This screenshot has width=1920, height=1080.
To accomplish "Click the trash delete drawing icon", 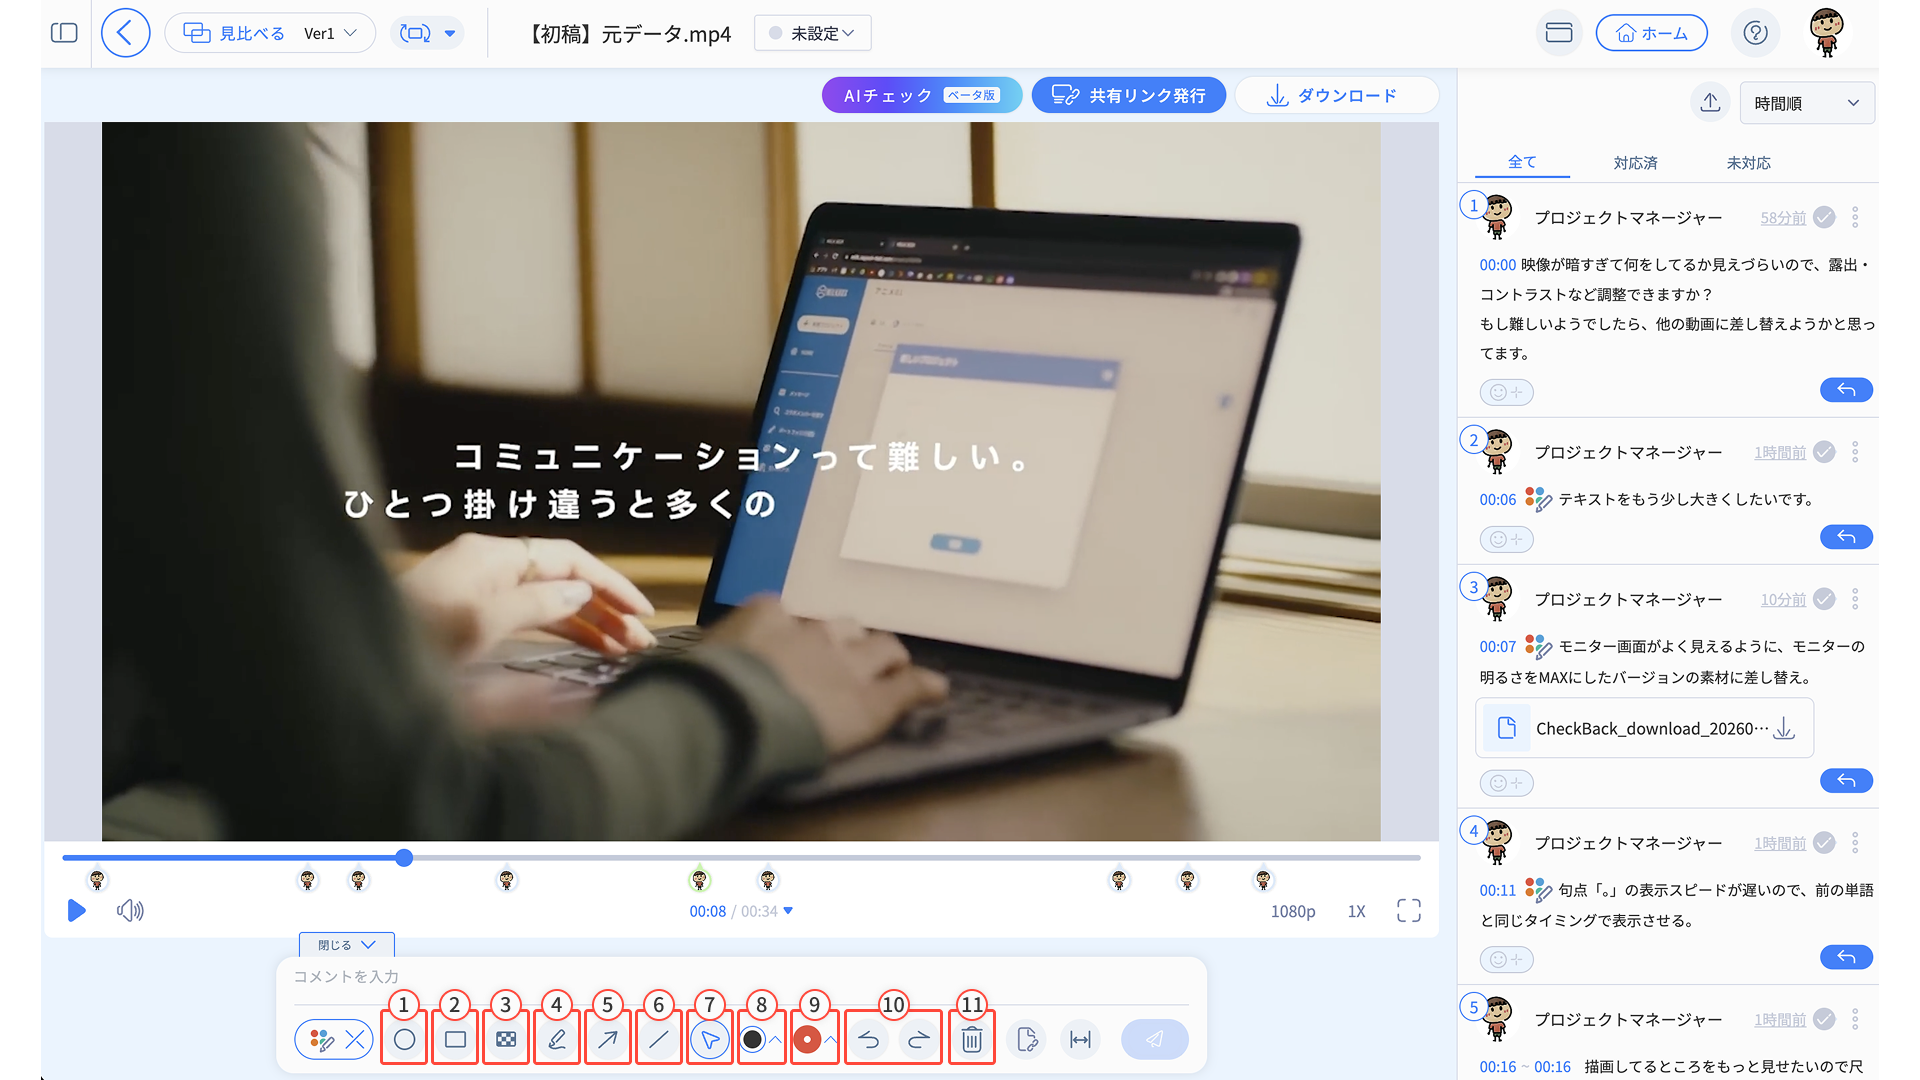I will tap(971, 1040).
